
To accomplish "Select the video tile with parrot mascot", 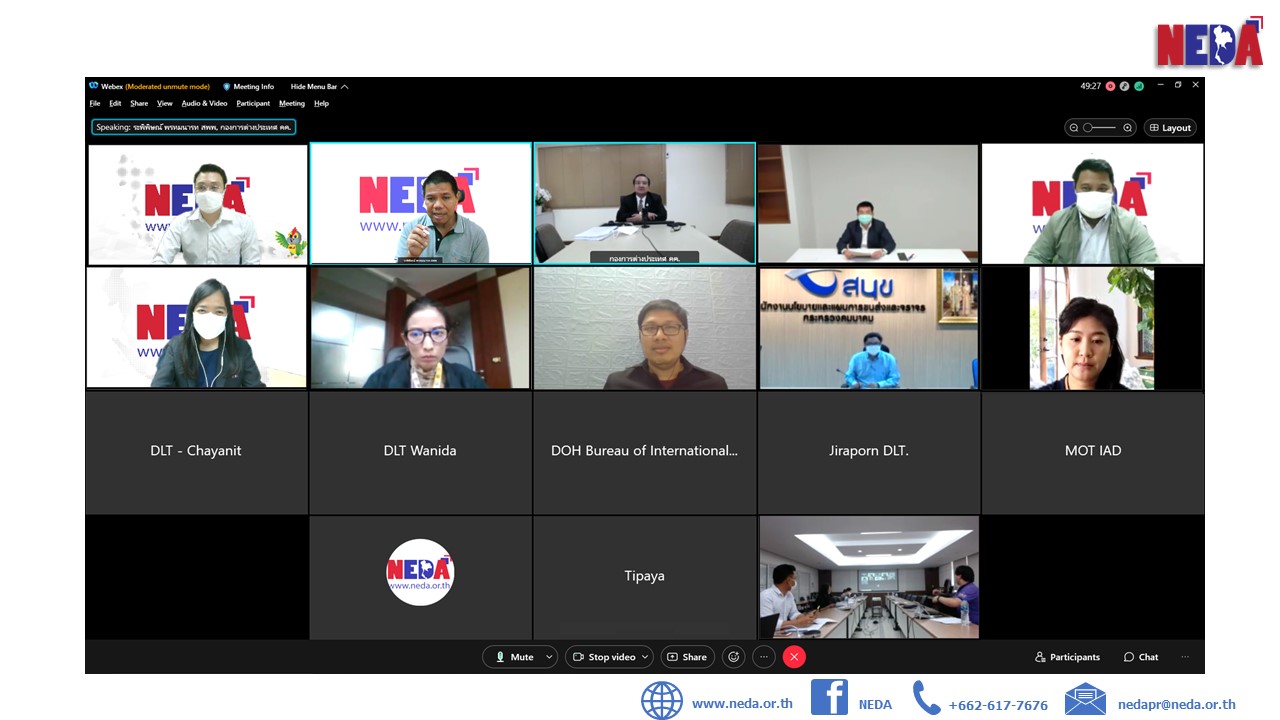I will [x=197, y=205].
